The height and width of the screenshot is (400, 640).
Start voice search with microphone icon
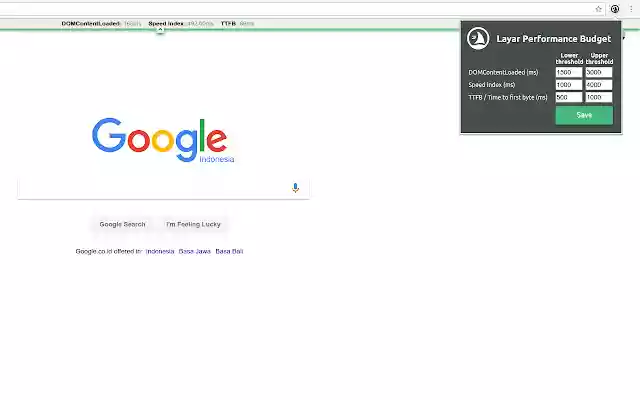(296, 188)
